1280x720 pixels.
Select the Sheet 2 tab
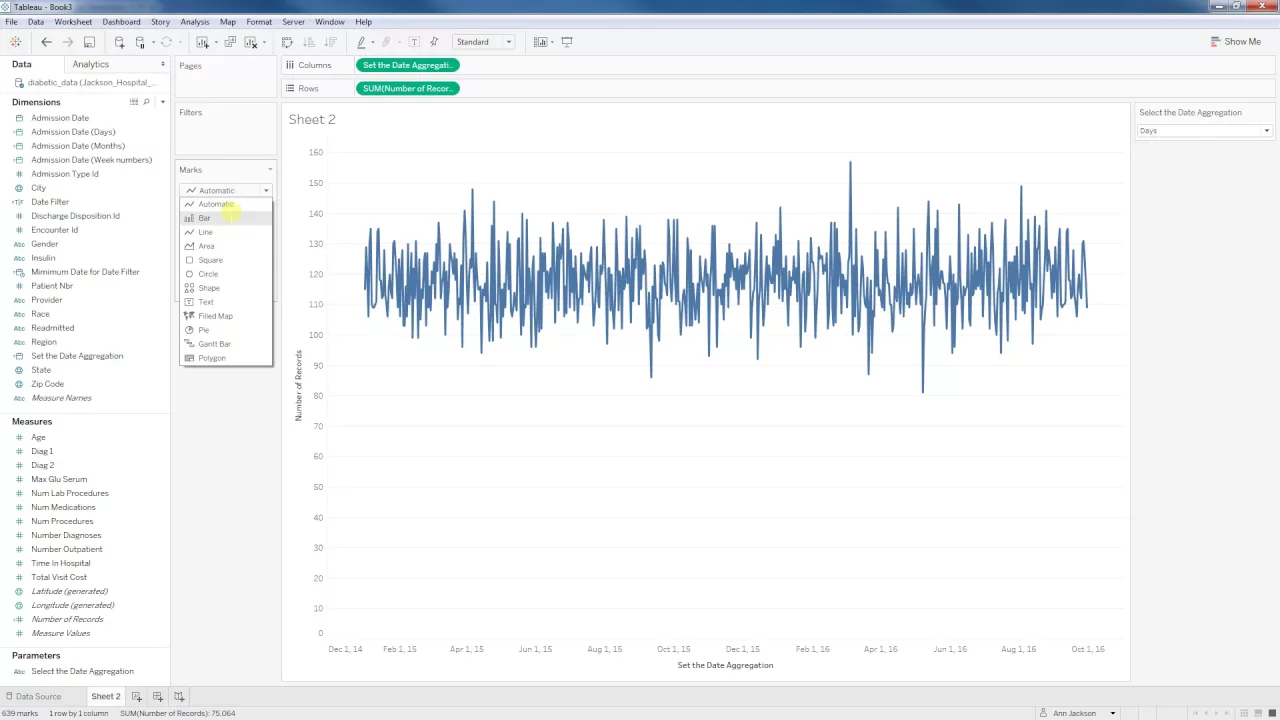(x=105, y=696)
